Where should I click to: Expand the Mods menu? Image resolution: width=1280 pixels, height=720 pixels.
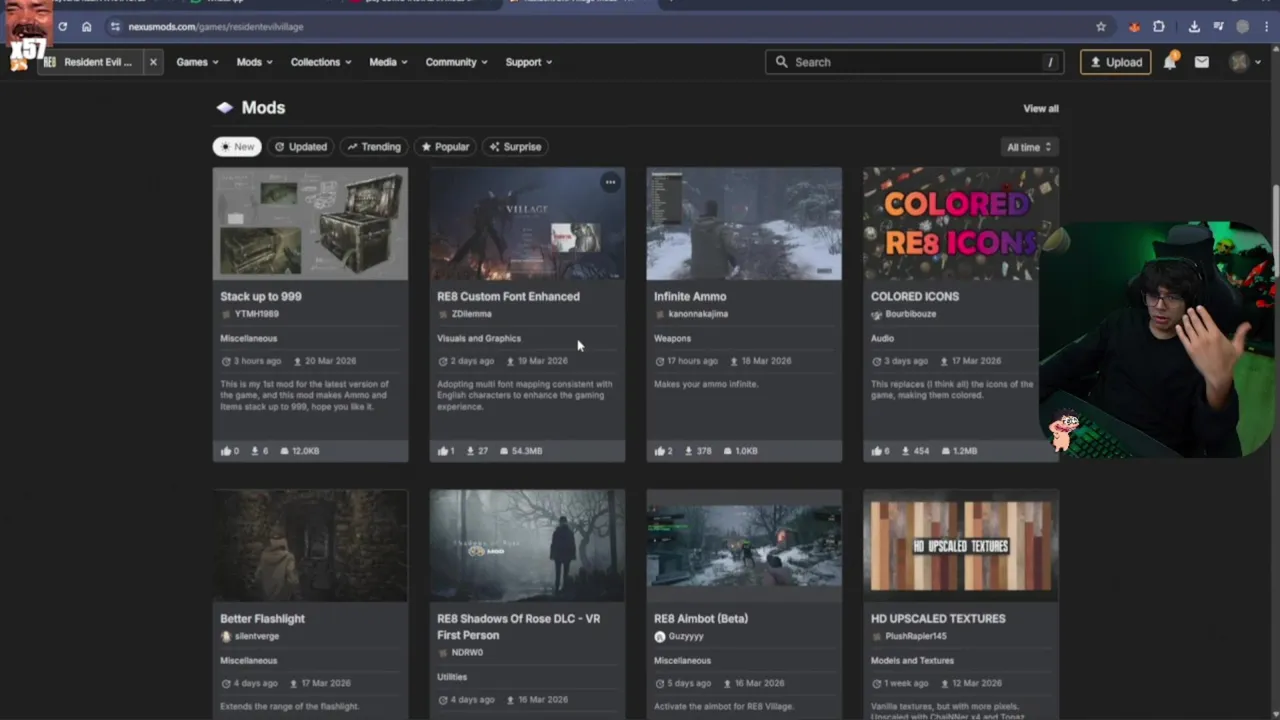(255, 62)
